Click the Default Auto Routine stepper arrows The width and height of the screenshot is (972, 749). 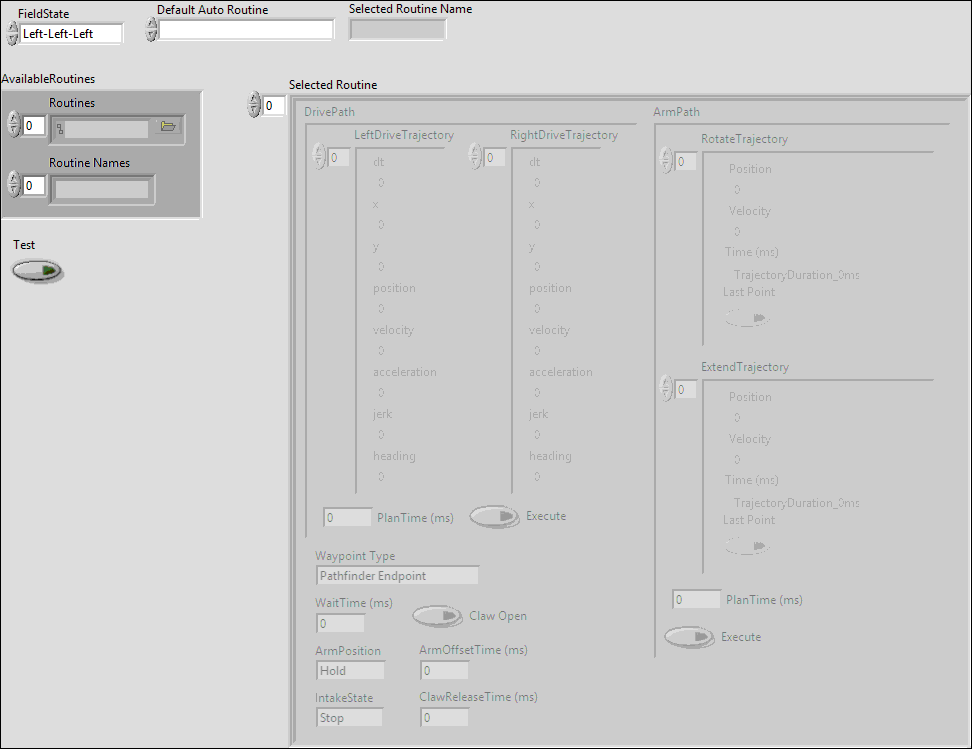click(x=151, y=28)
